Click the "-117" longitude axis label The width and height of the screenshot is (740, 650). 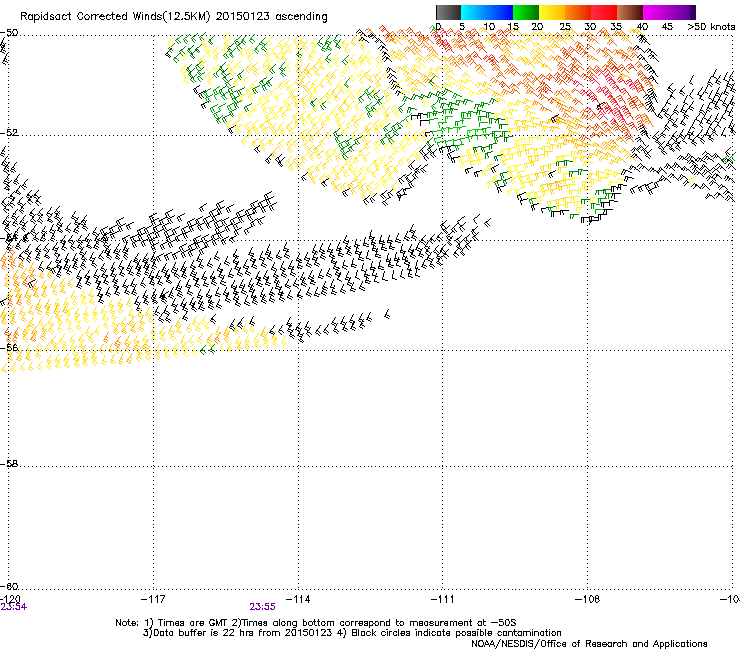153,599
